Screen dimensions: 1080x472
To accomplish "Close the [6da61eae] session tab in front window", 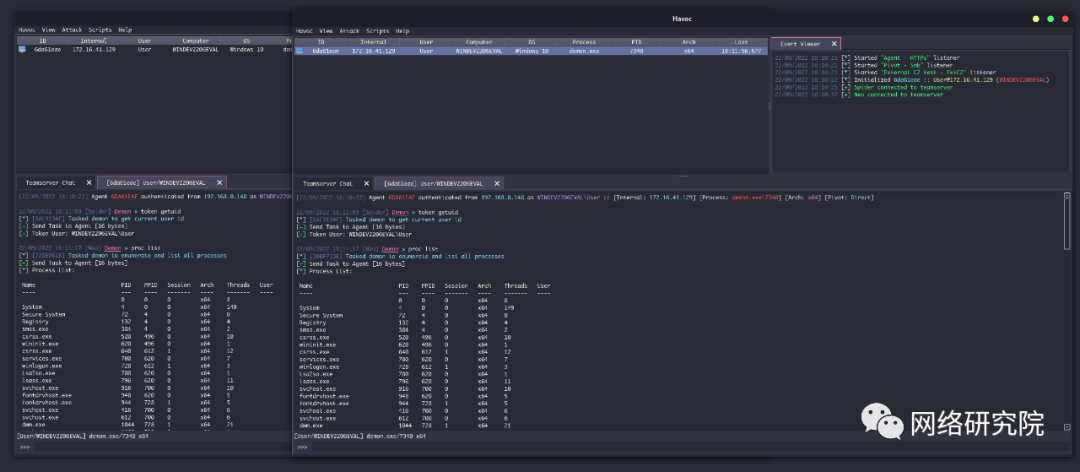I will pos(497,183).
